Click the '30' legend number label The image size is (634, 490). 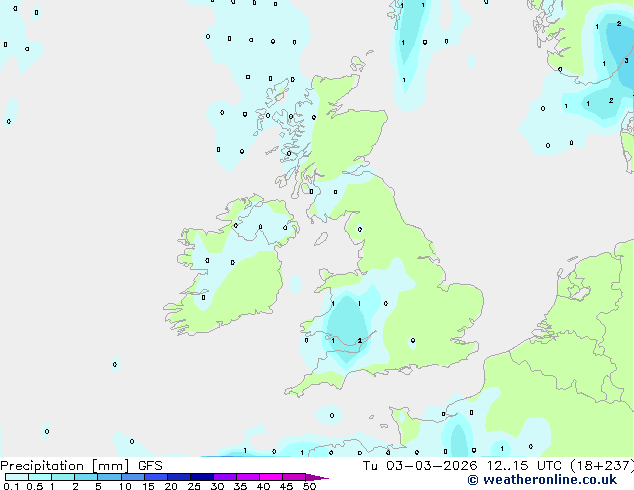pos(217,486)
